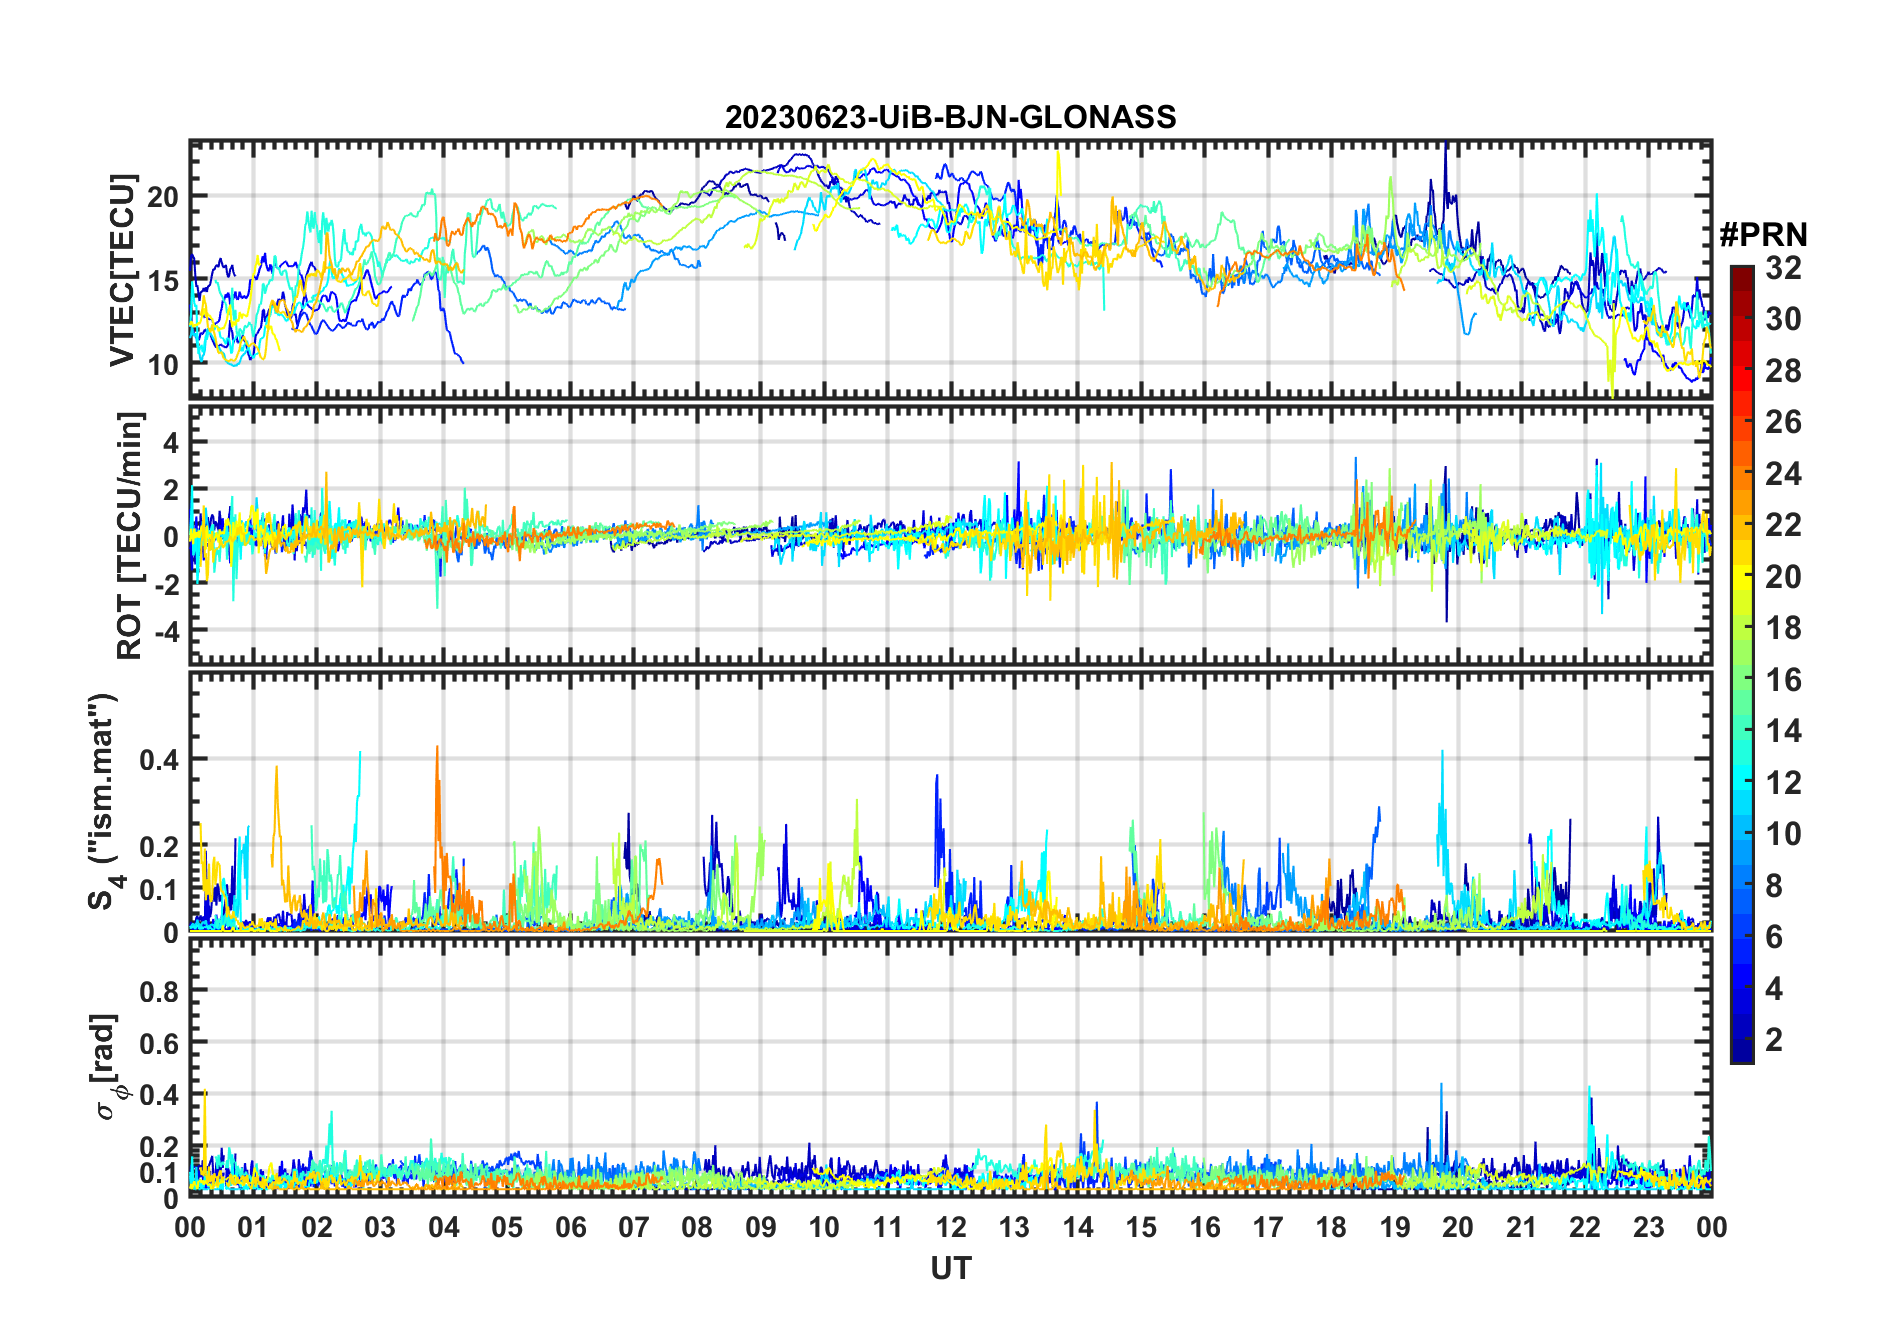Screen dimensions: 1902x1330
Task: Click the VTEC[TECU] y-axis label
Action: pos(122,270)
